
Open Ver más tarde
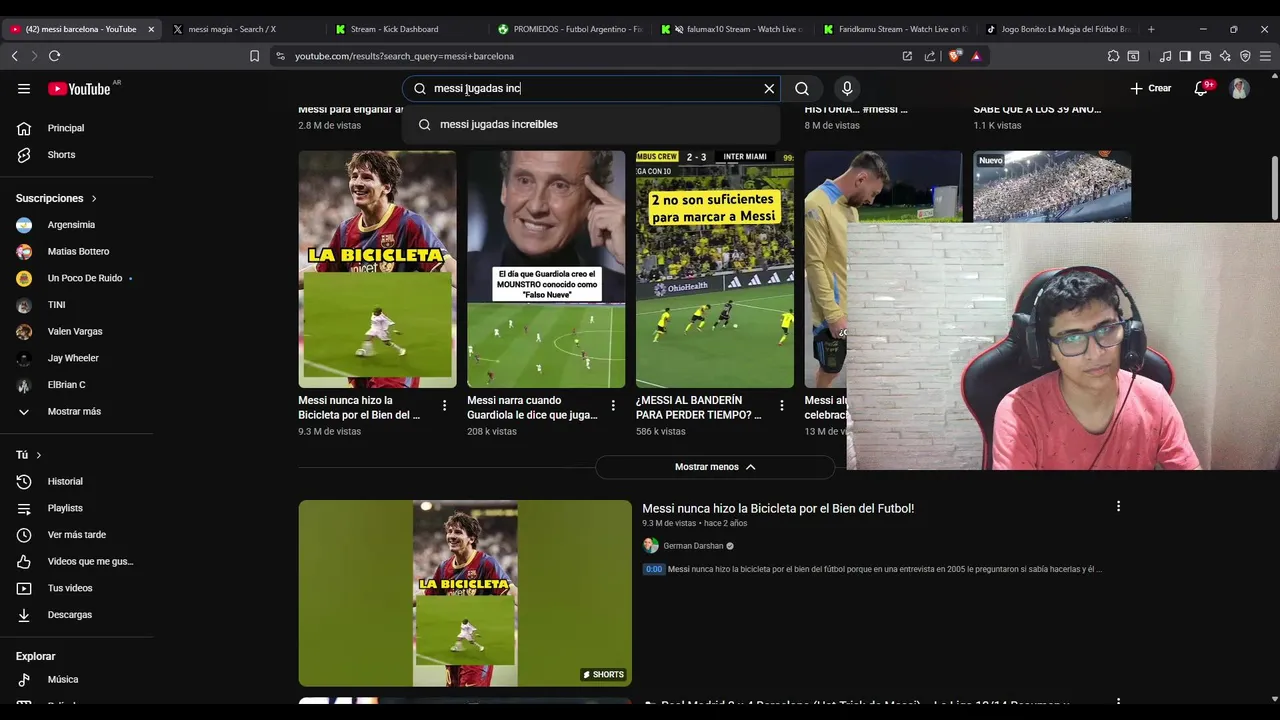pyautogui.click(x=77, y=535)
